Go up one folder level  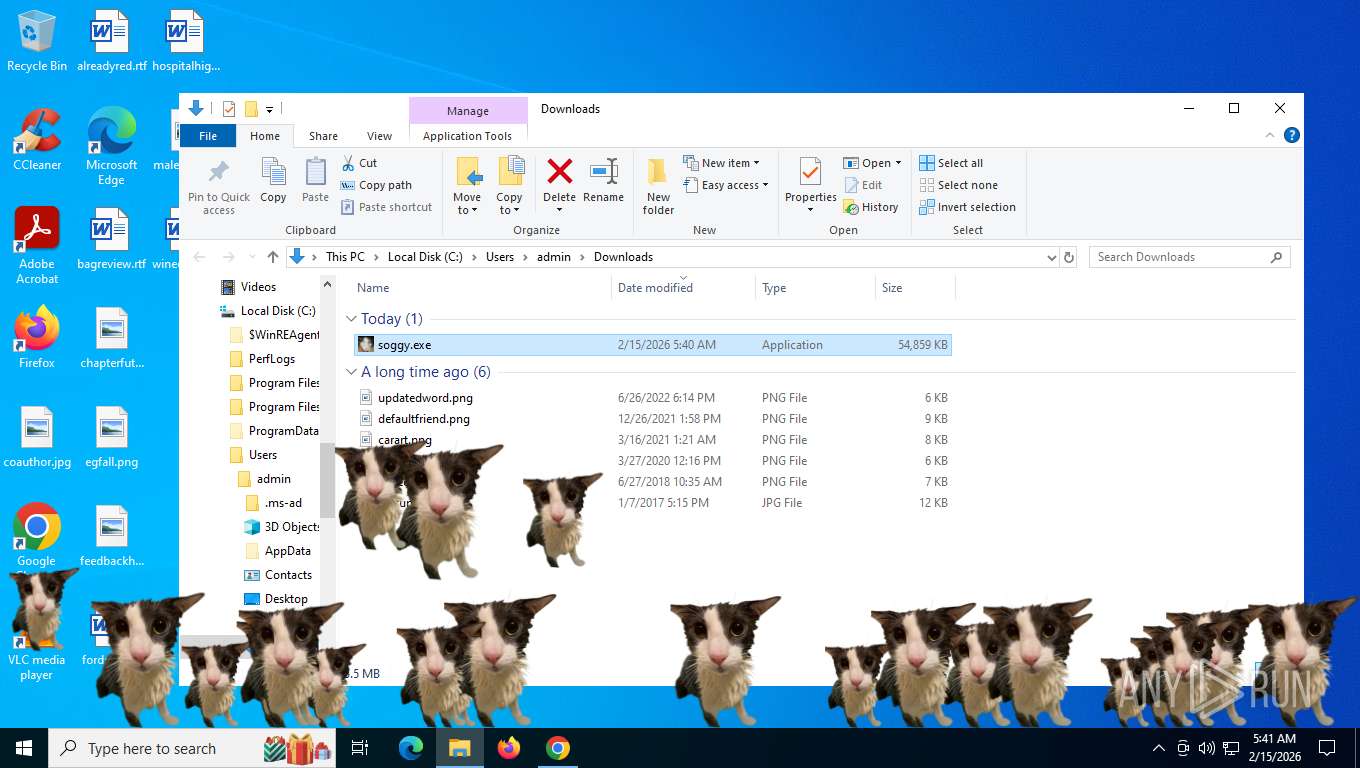pos(273,257)
